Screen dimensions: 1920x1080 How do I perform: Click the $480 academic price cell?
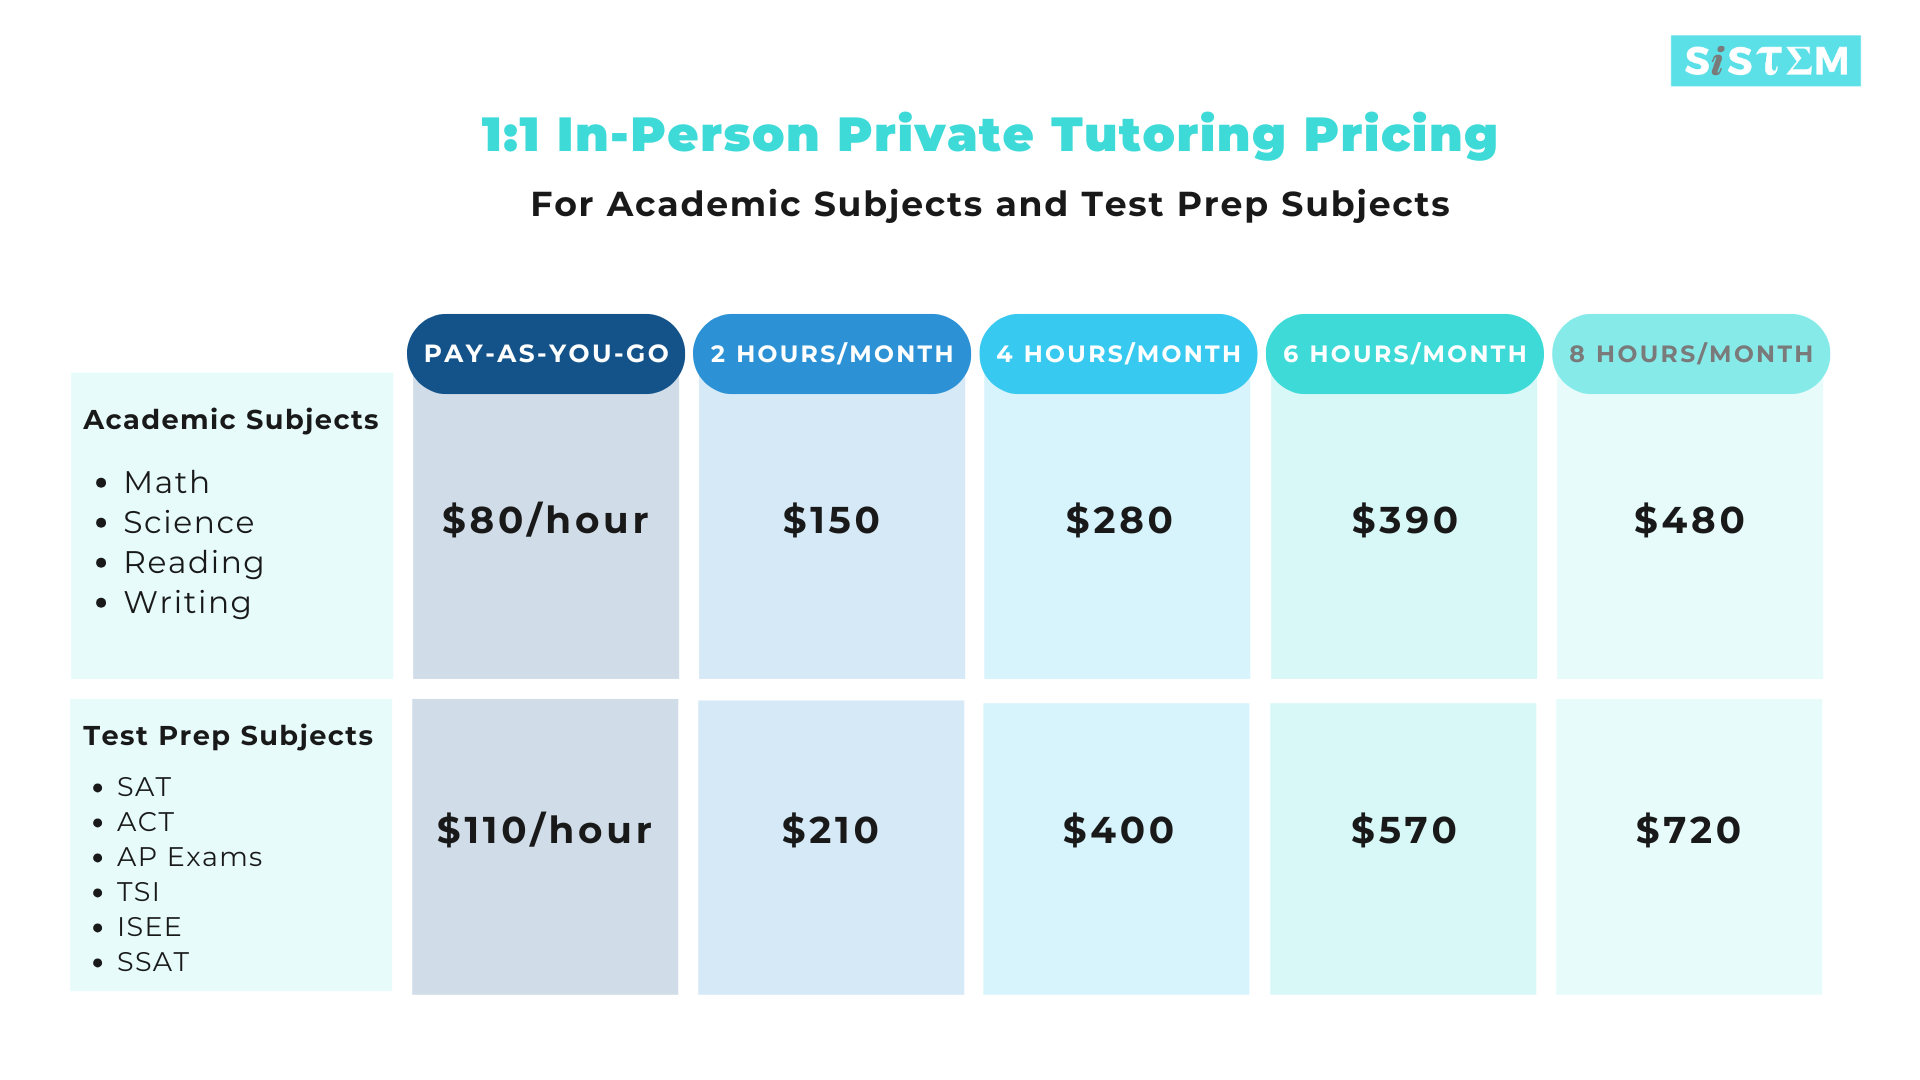click(x=1690, y=521)
